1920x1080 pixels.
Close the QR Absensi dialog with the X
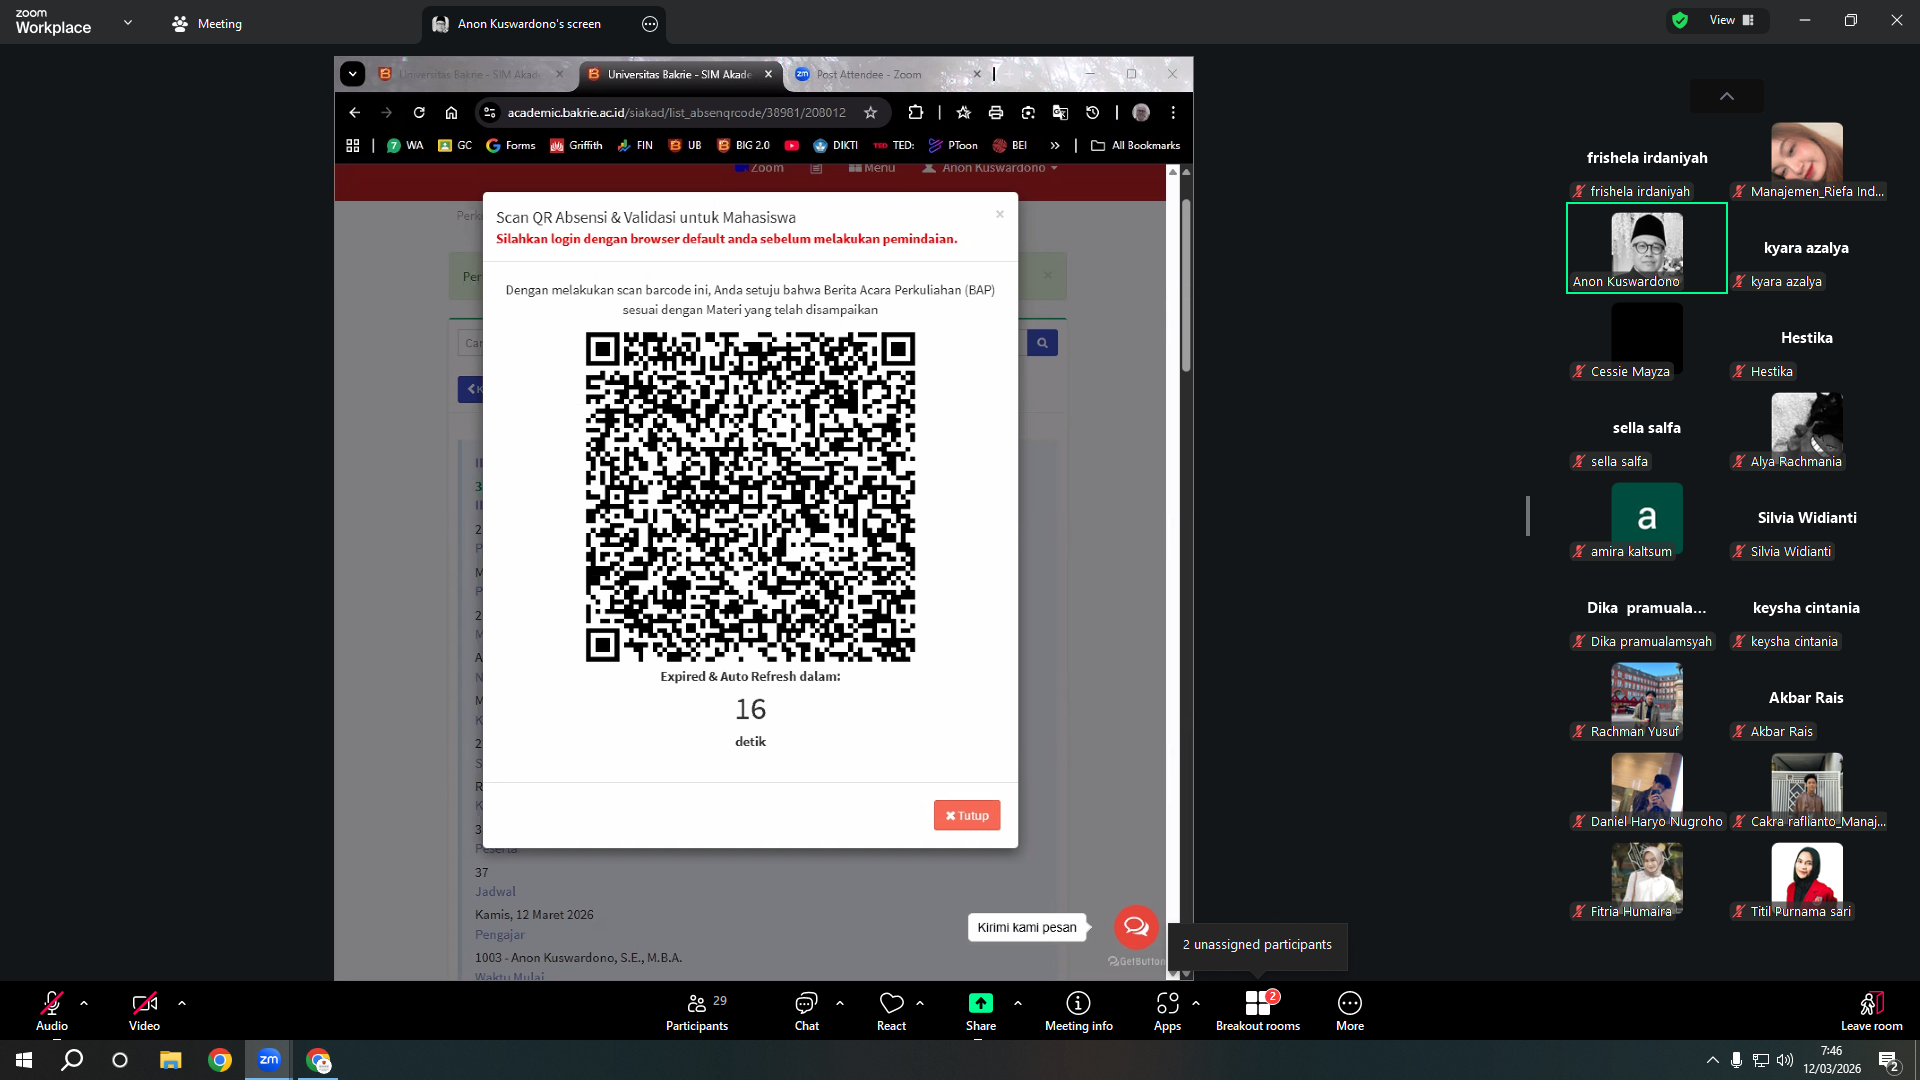(999, 214)
